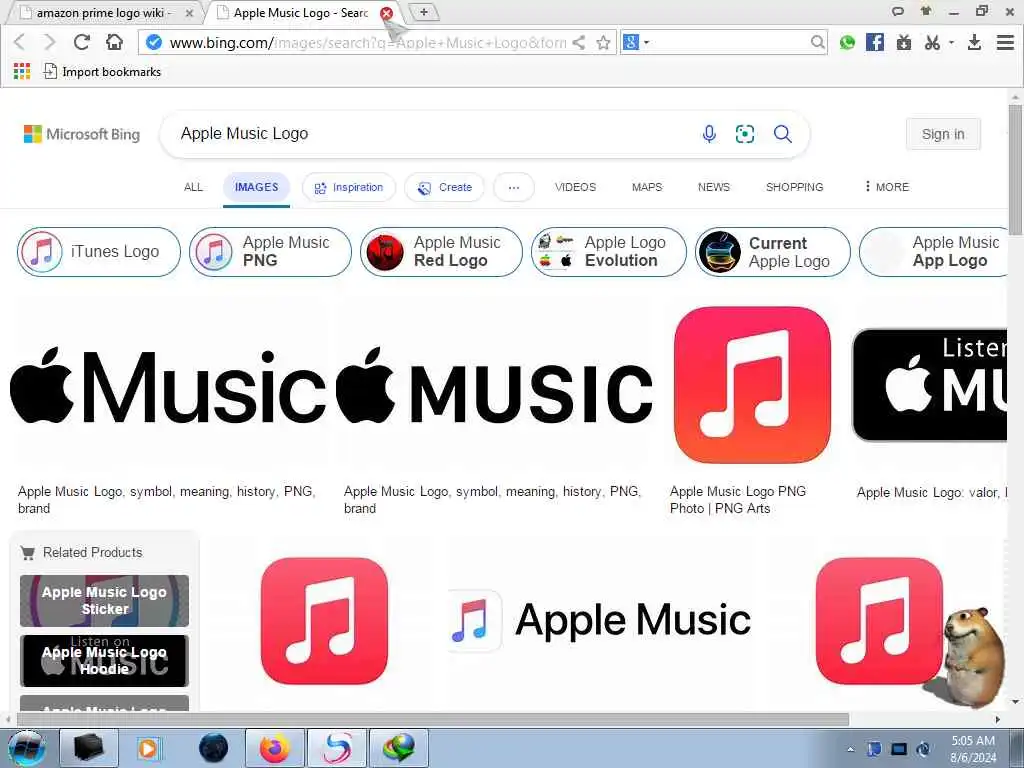
Task: Select the IMAGES results tab
Action: click(257, 187)
